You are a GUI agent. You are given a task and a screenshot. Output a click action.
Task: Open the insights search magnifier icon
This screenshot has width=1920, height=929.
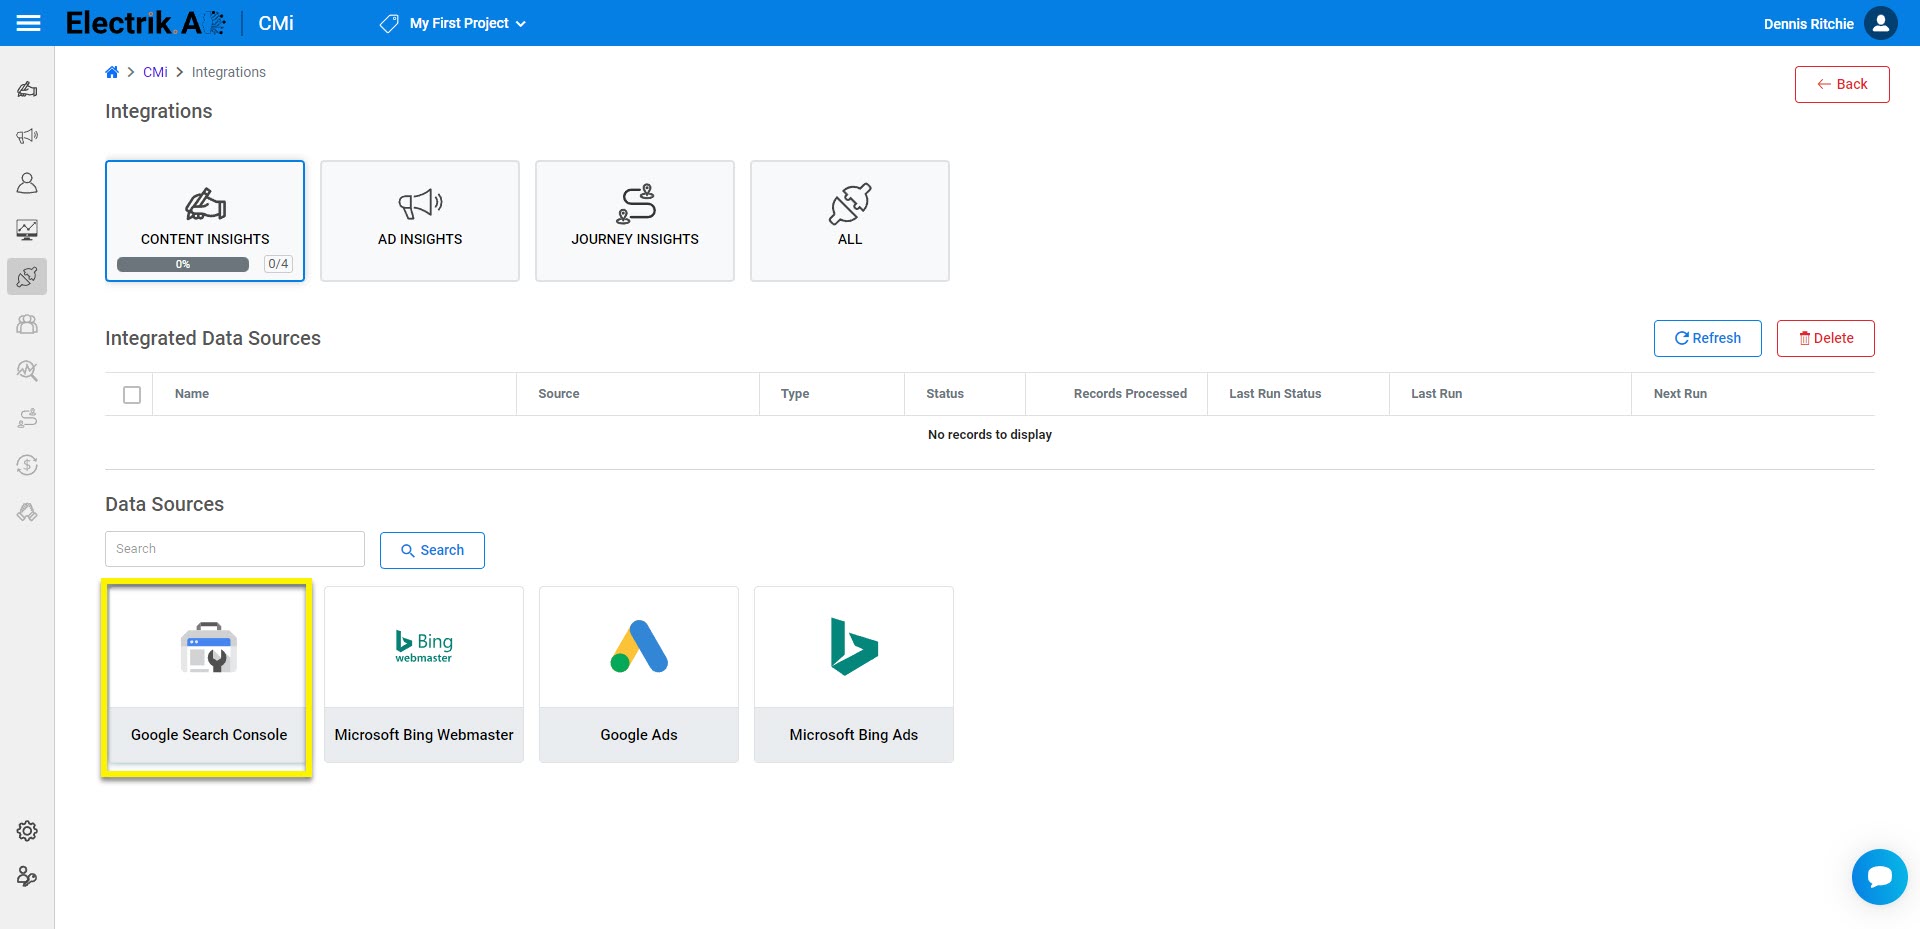(27, 370)
